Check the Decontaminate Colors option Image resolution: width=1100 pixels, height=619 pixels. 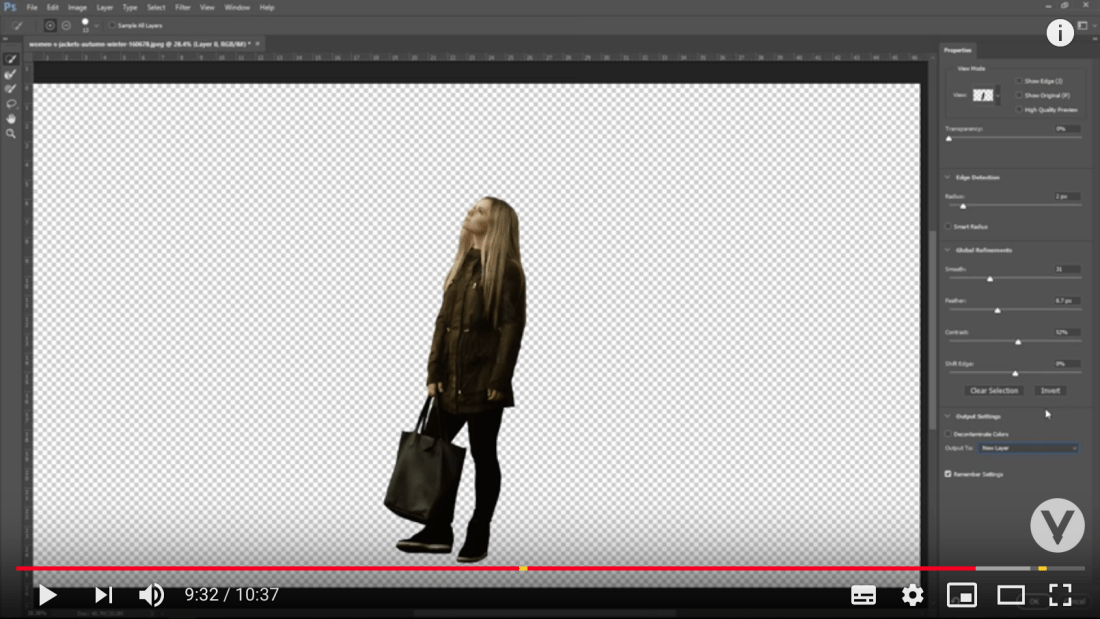click(x=949, y=434)
